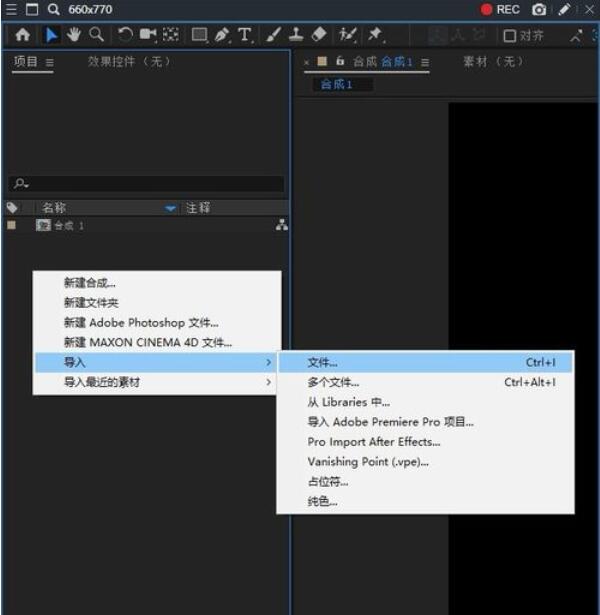Click the magnifier icon beside 660x770
600x615 pixels.
pos(54,9)
